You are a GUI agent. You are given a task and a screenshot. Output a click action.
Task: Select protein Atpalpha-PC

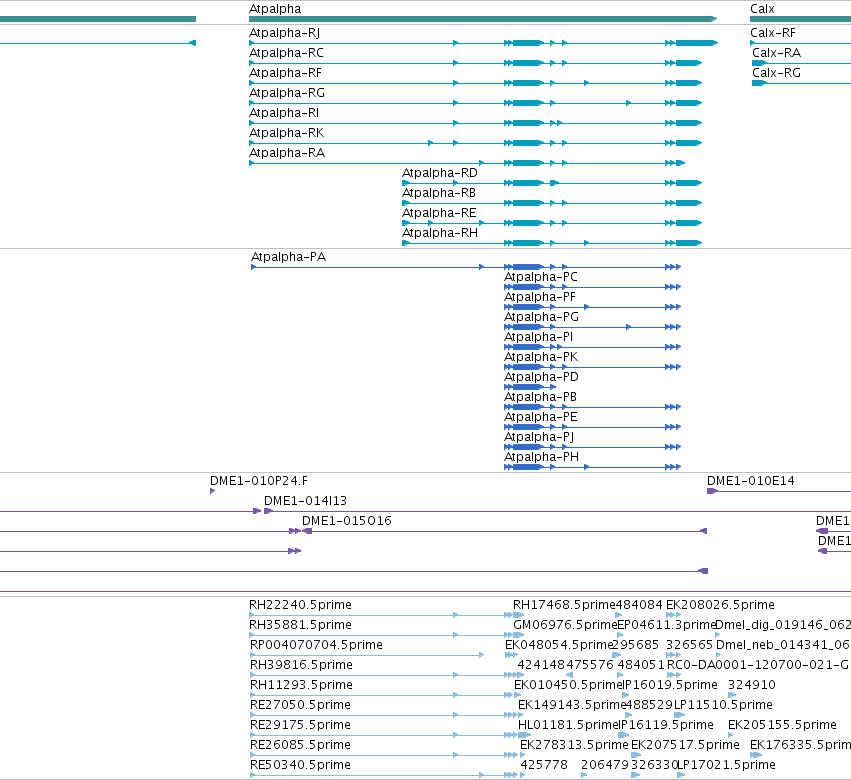tap(541, 277)
